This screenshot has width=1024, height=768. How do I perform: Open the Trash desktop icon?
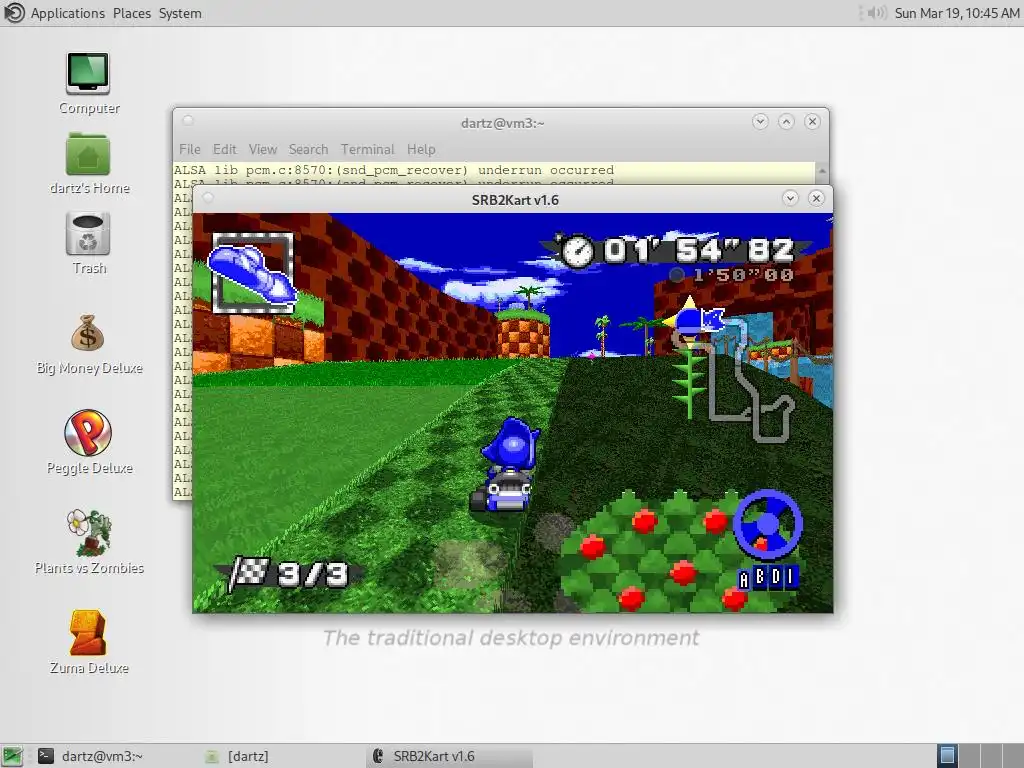pos(88,234)
